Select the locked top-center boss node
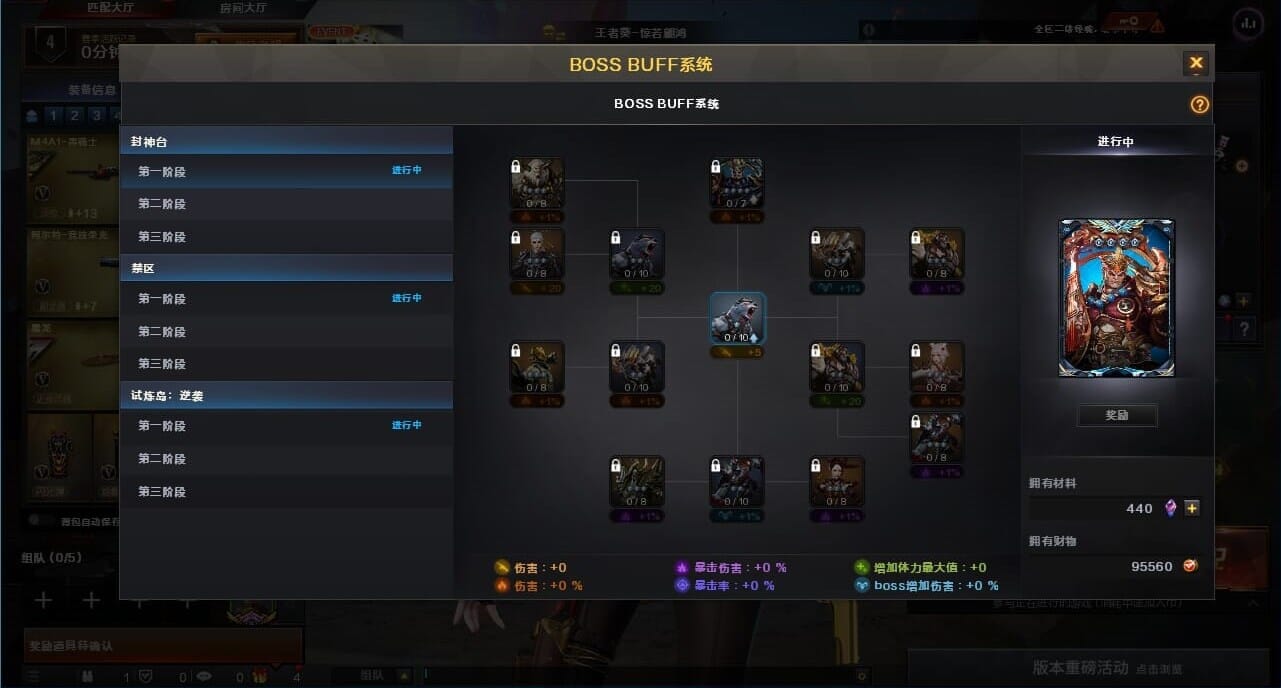The width and height of the screenshot is (1281, 688). (x=737, y=183)
